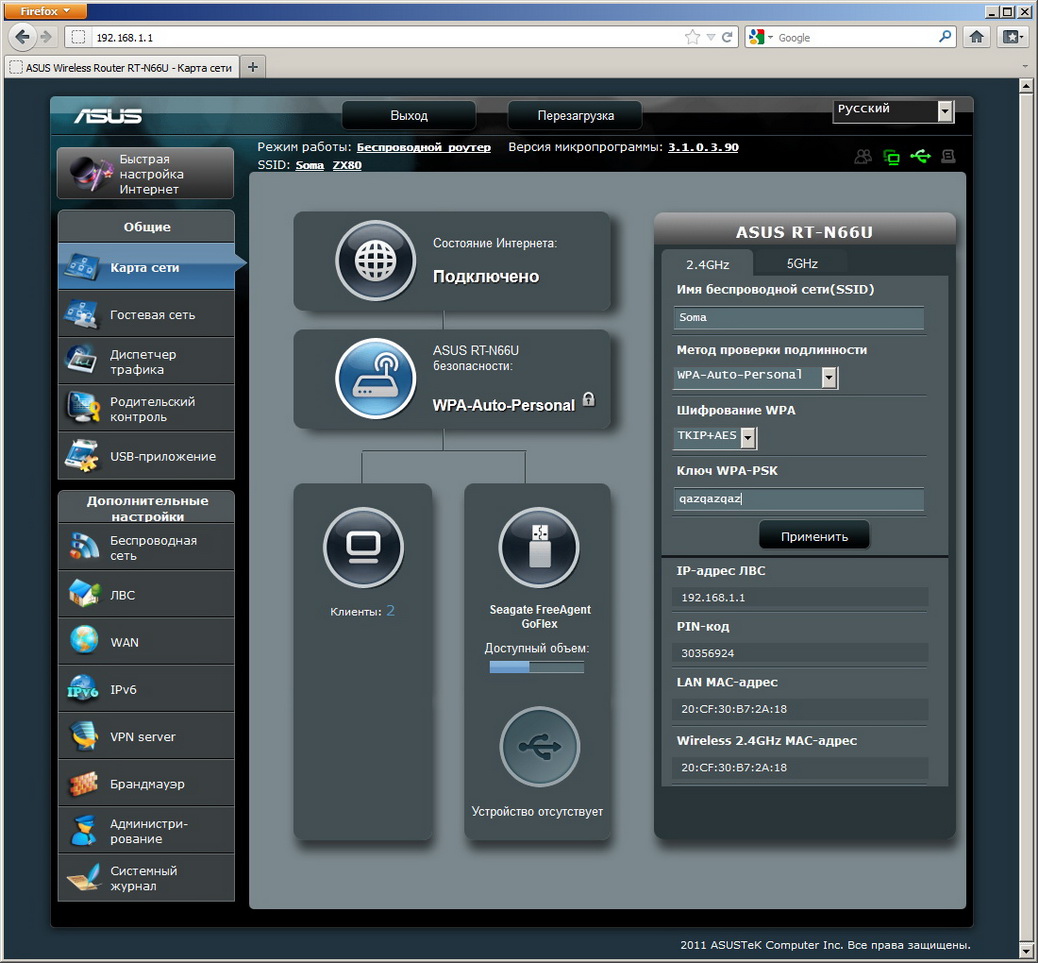Click the router security icon
Viewport: 1038px width, 963px height.
[x=375, y=379]
